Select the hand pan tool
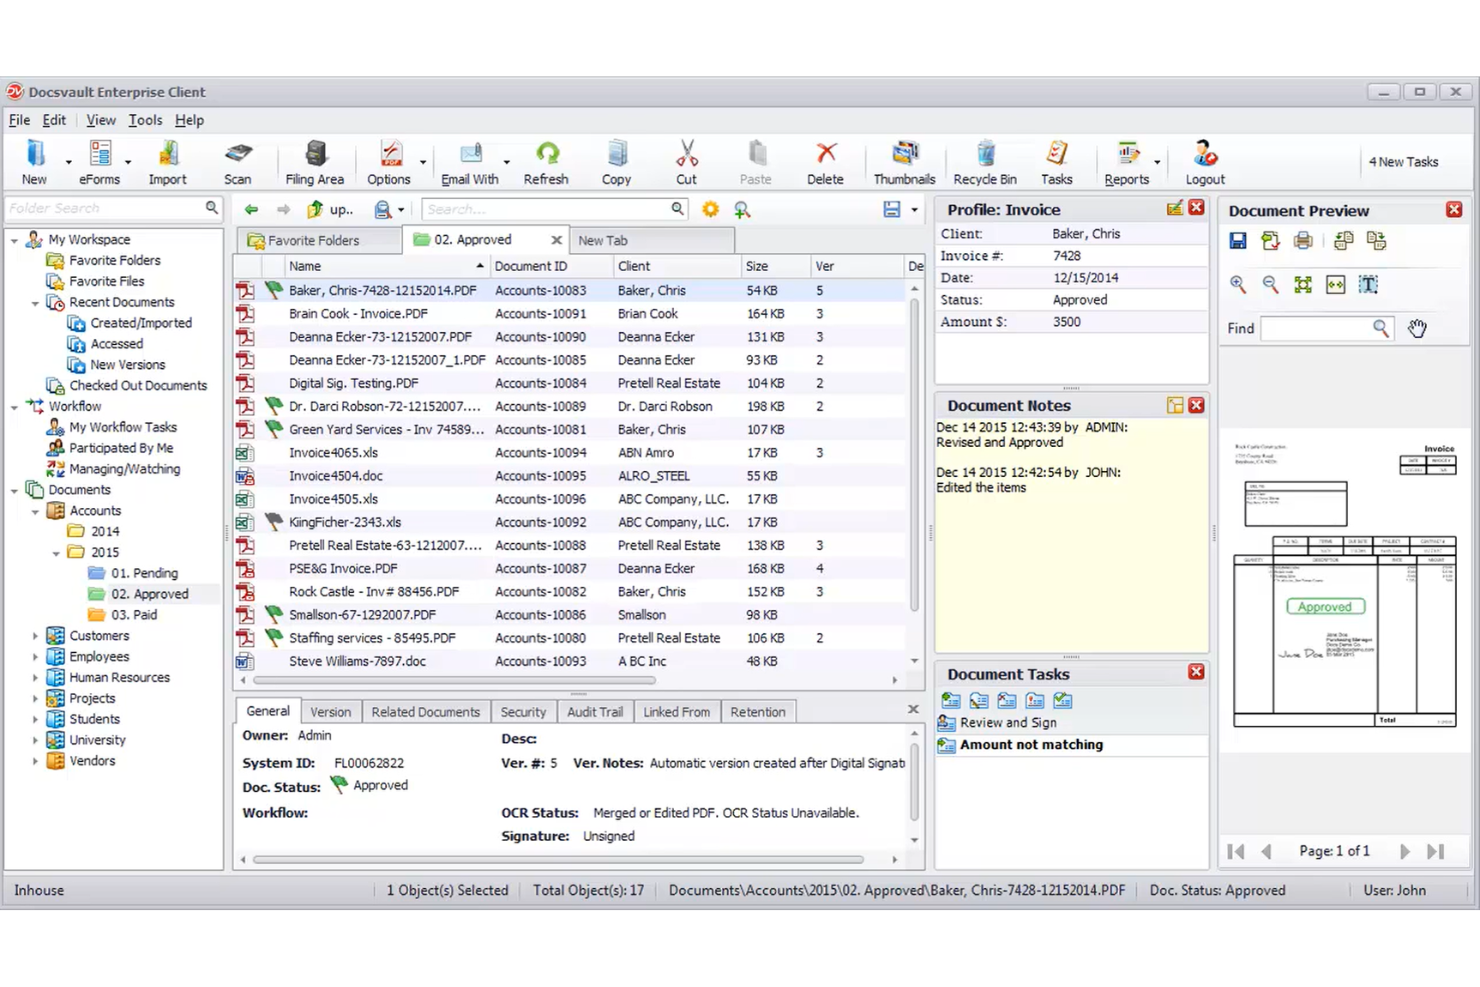The image size is (1480, 987). [x=1417, y=328]
